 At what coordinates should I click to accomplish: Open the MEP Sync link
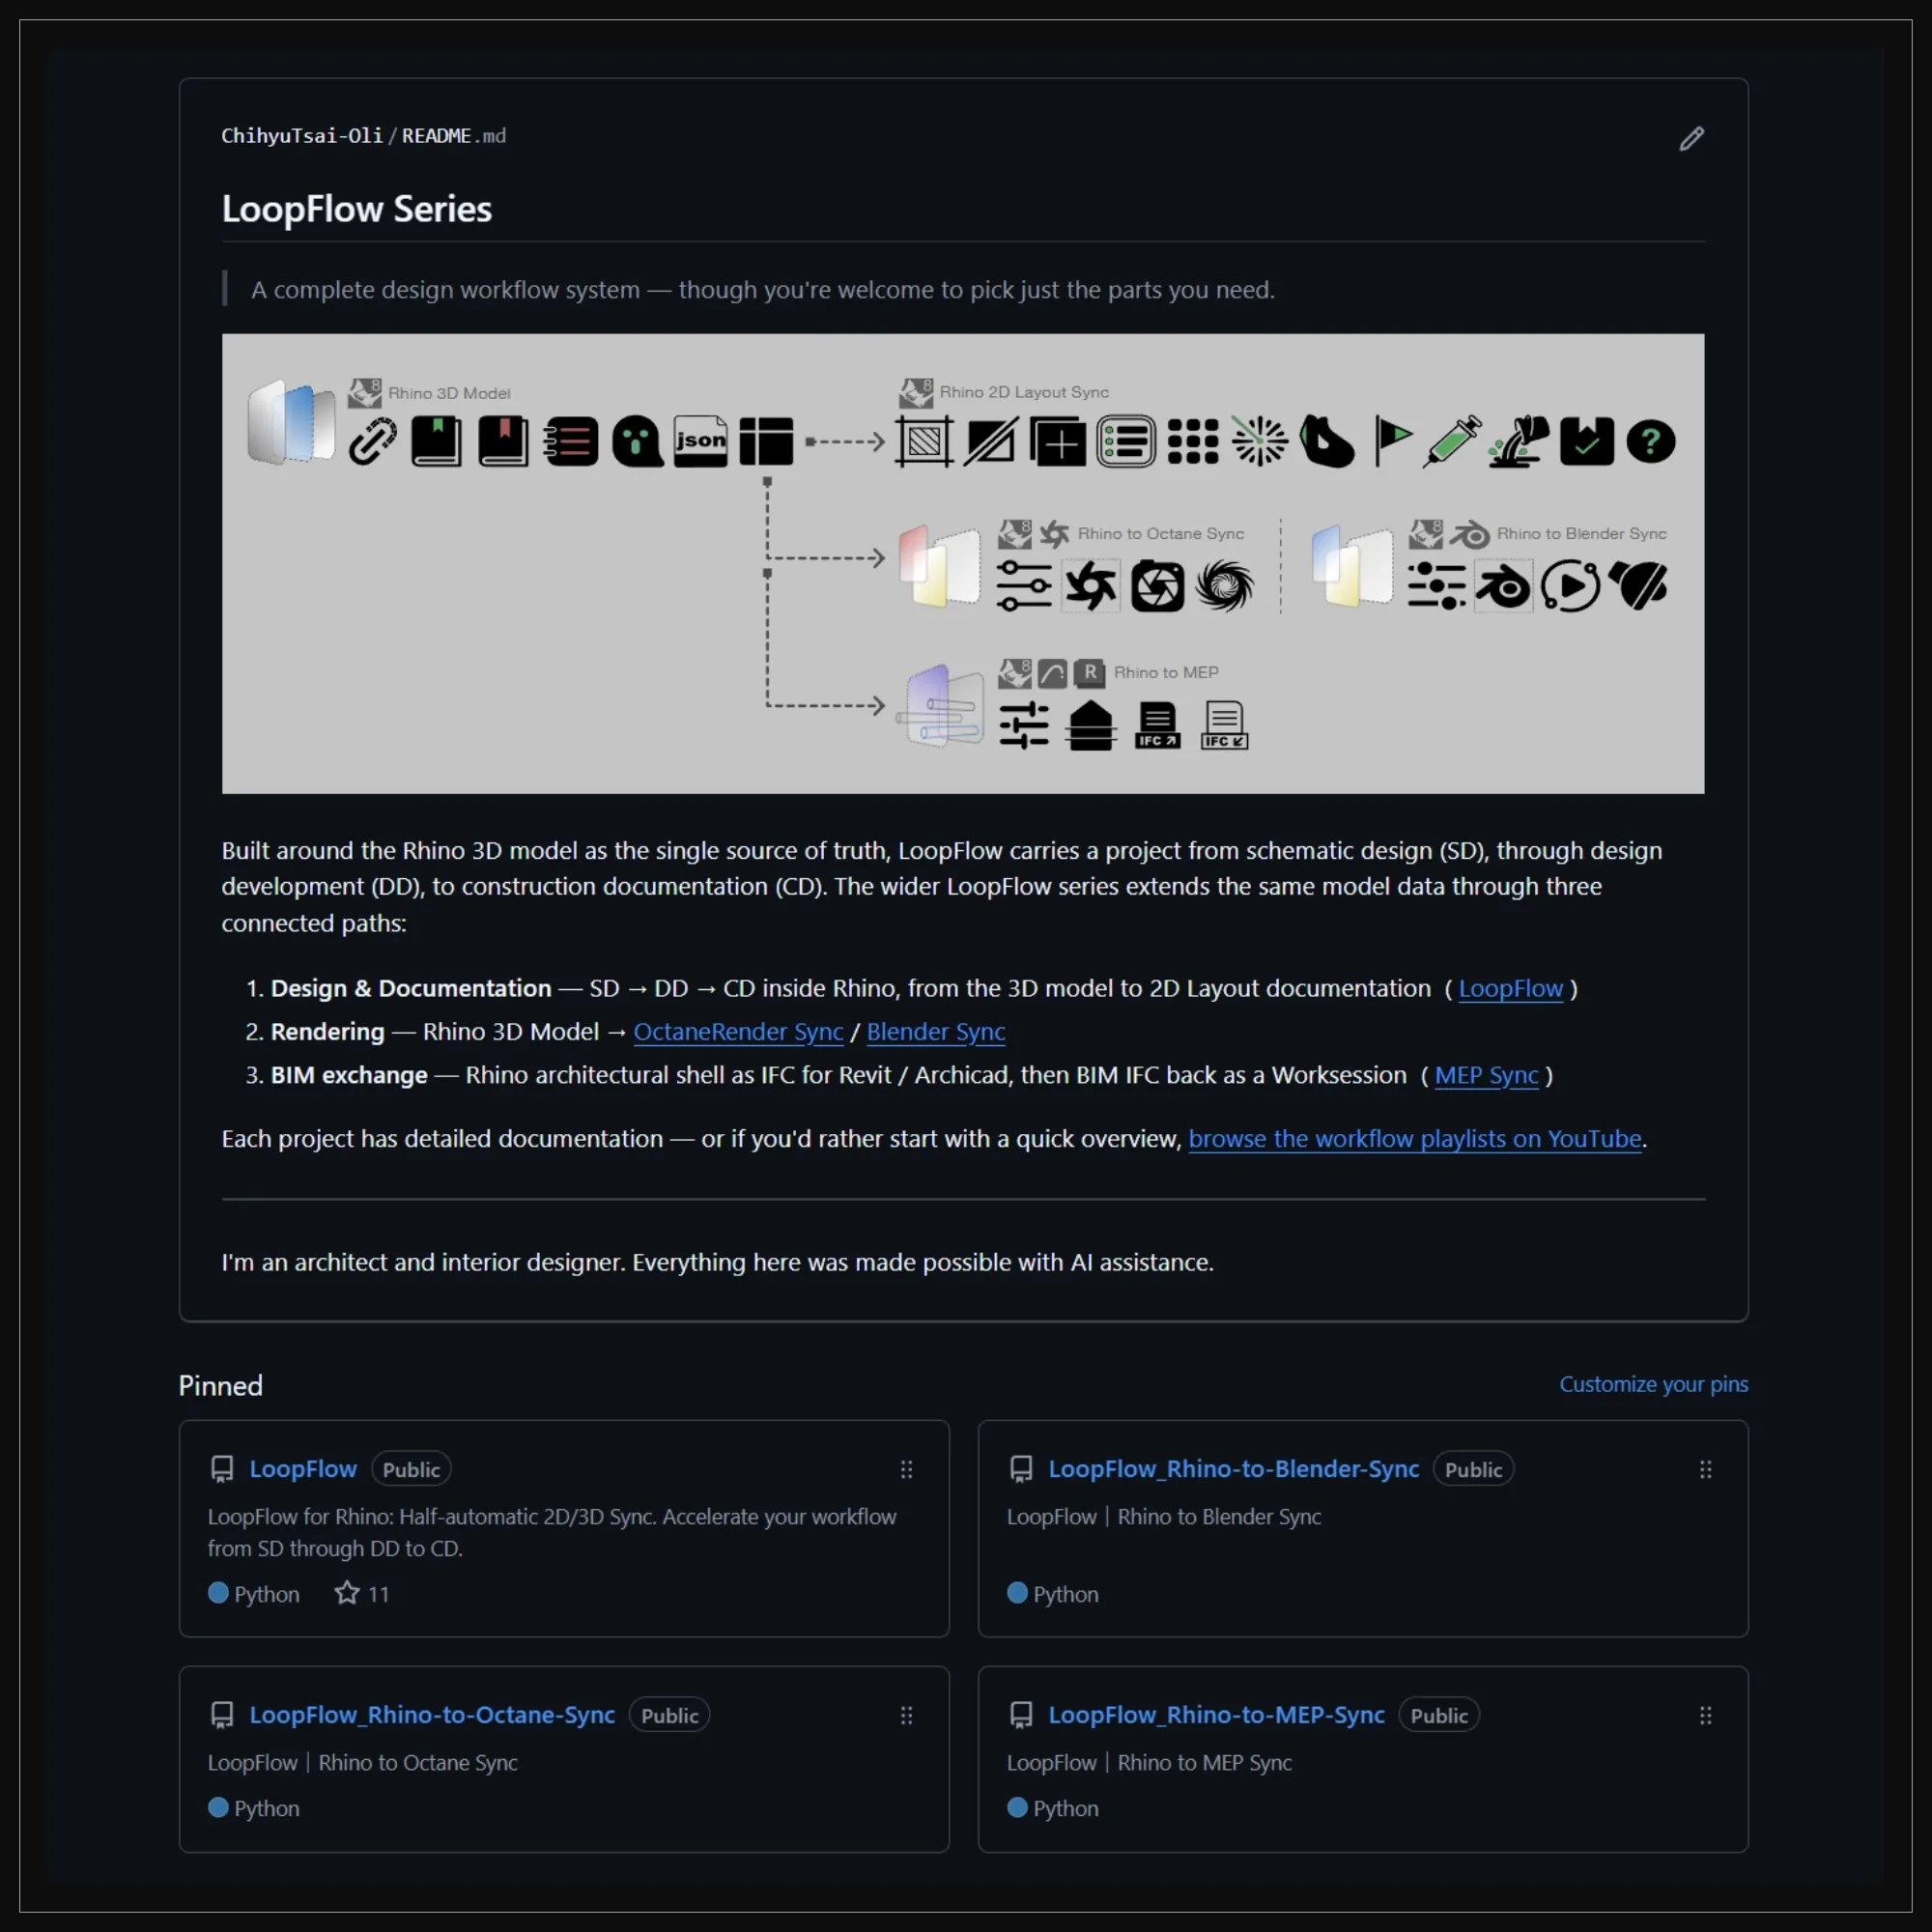[1486, 1075]
